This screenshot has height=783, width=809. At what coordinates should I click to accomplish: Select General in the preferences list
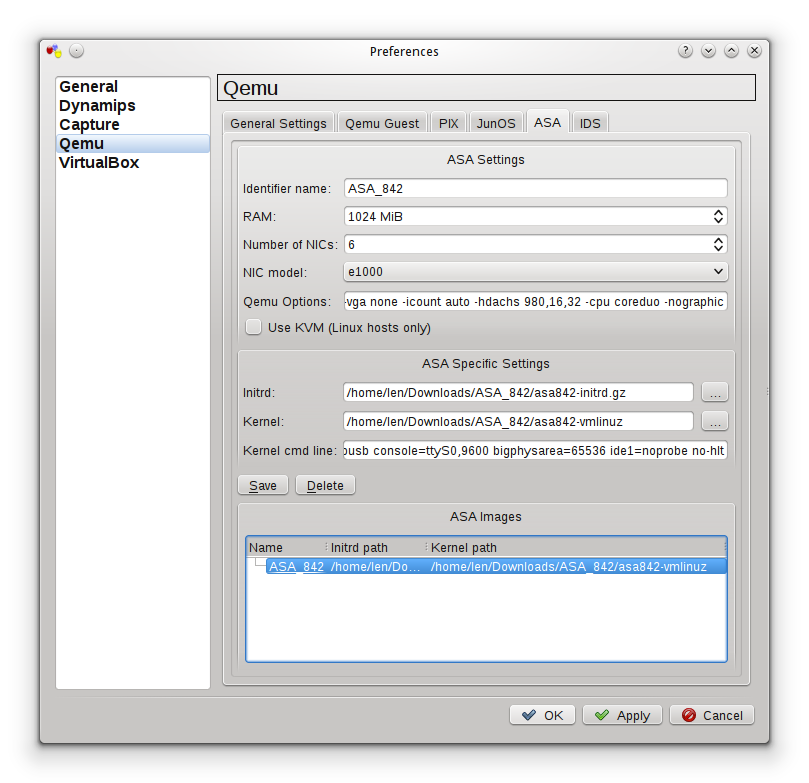pos(133,87)
